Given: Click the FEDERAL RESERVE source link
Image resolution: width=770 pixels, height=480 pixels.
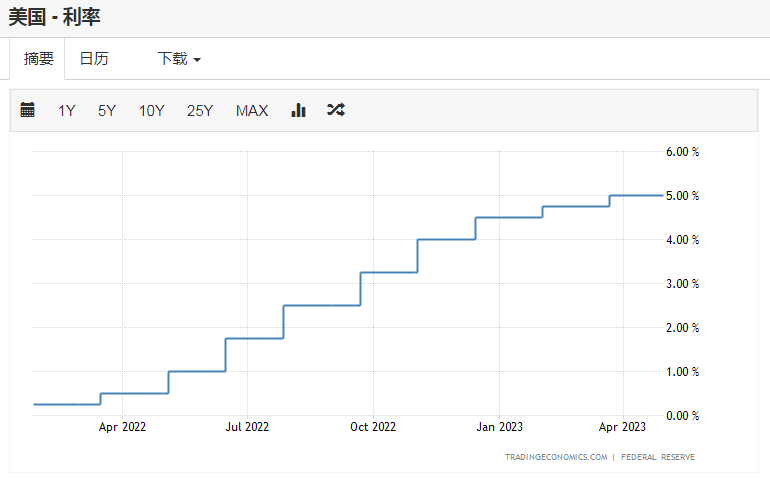Looking at the screenshot, I should tap(658, 457).
